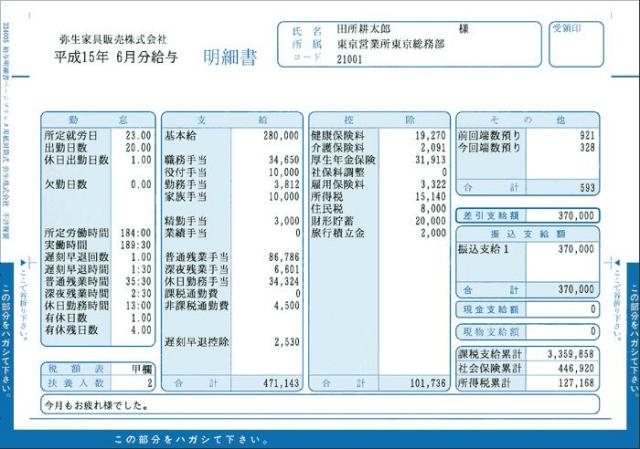The image size is (640, 449).
Task: Click 介護保険料 amount 2,091
Action: pyautogui.click(x=433, y=148)
